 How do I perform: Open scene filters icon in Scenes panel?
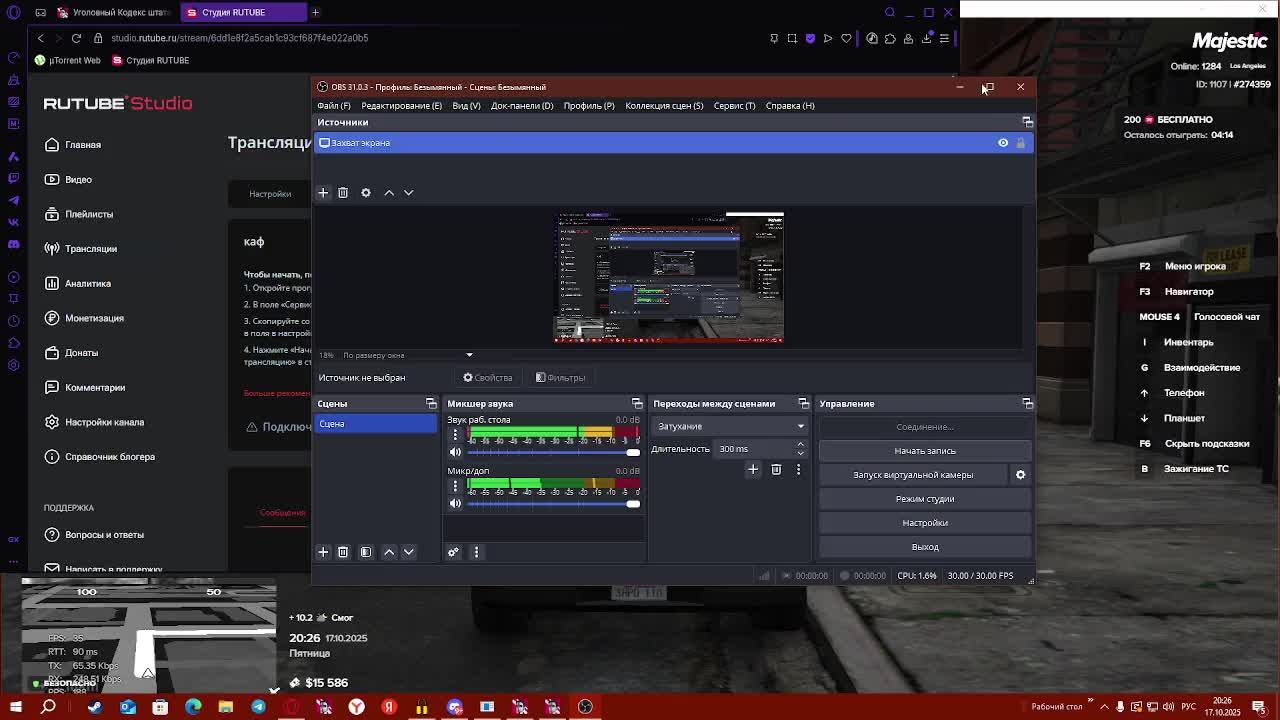click(x=366, y=552)
